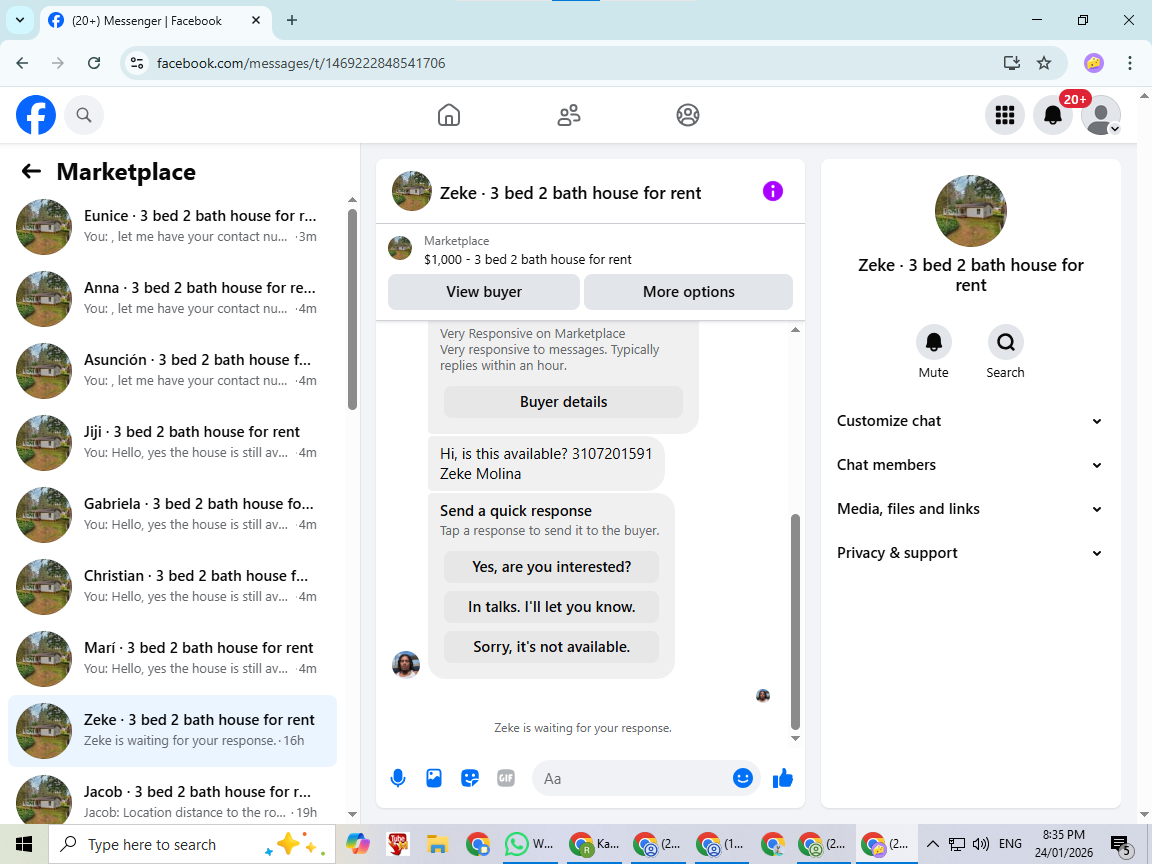Image resolution: width=1152 pixels, height=864 pixels.
Task: Send quick response Yes, are you interested?
Action: point(551,567)
